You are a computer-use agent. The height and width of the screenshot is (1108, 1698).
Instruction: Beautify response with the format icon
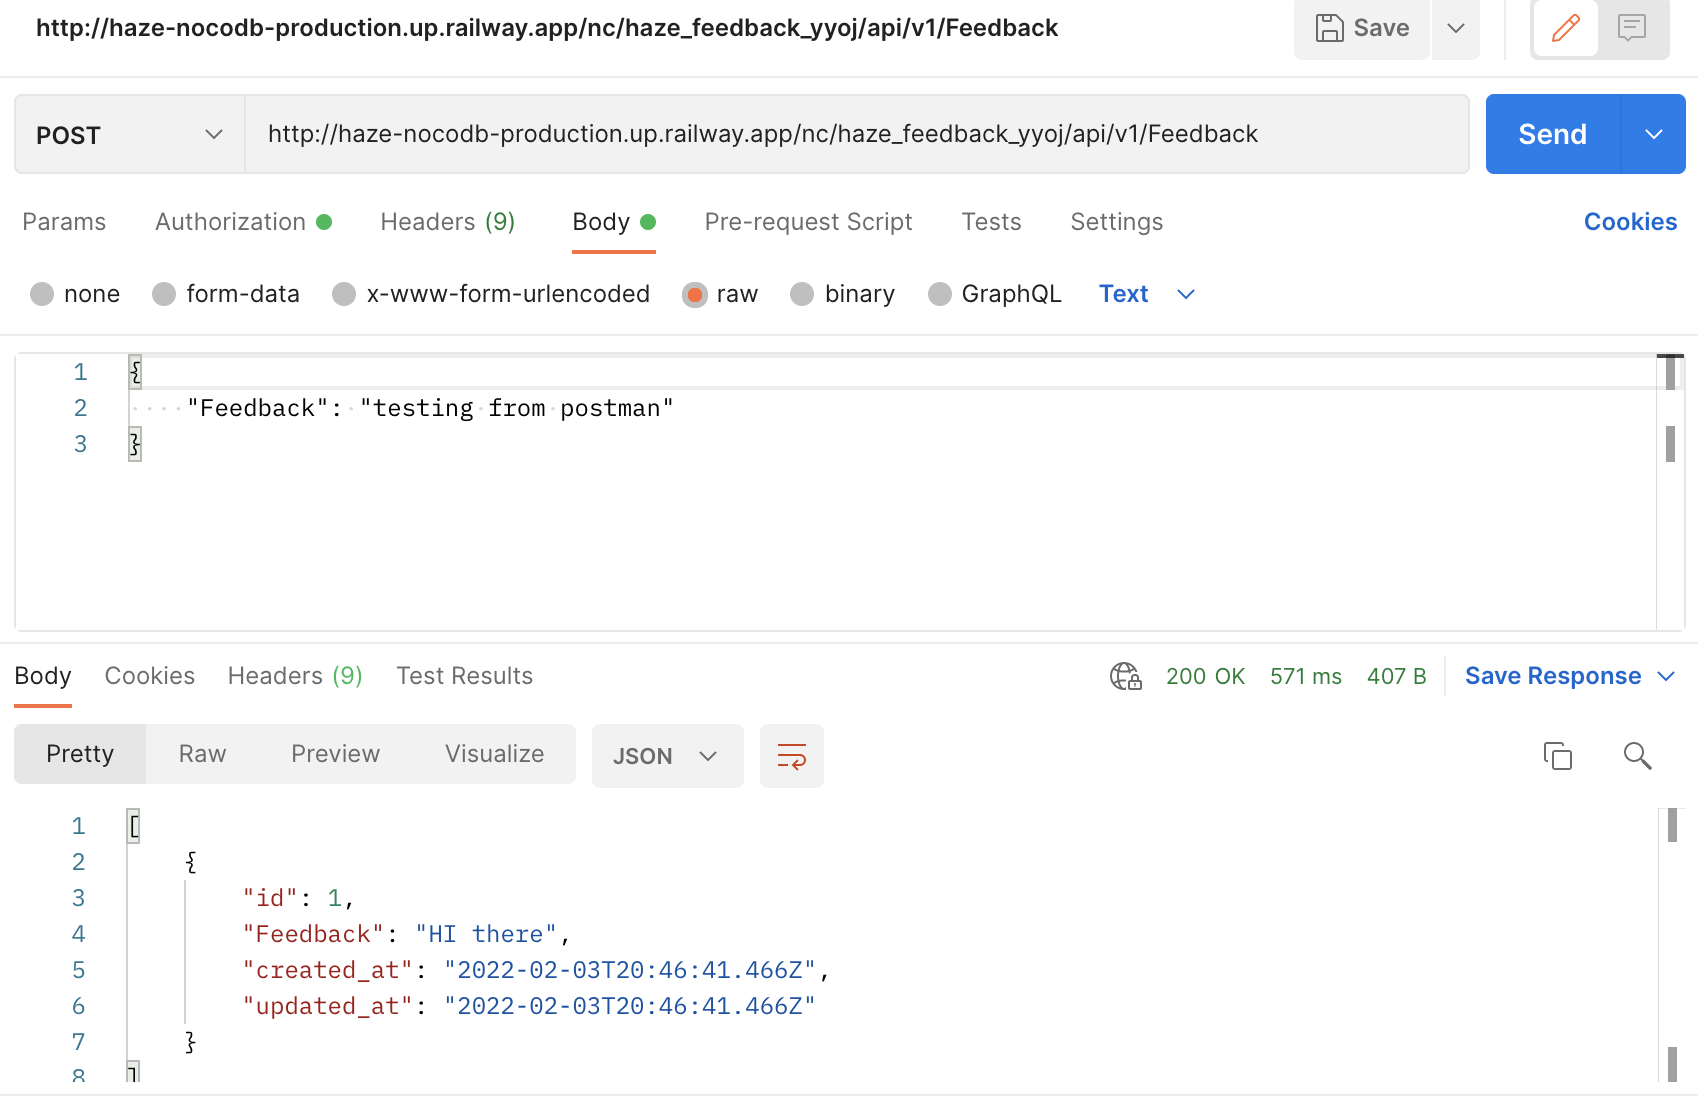791,756
